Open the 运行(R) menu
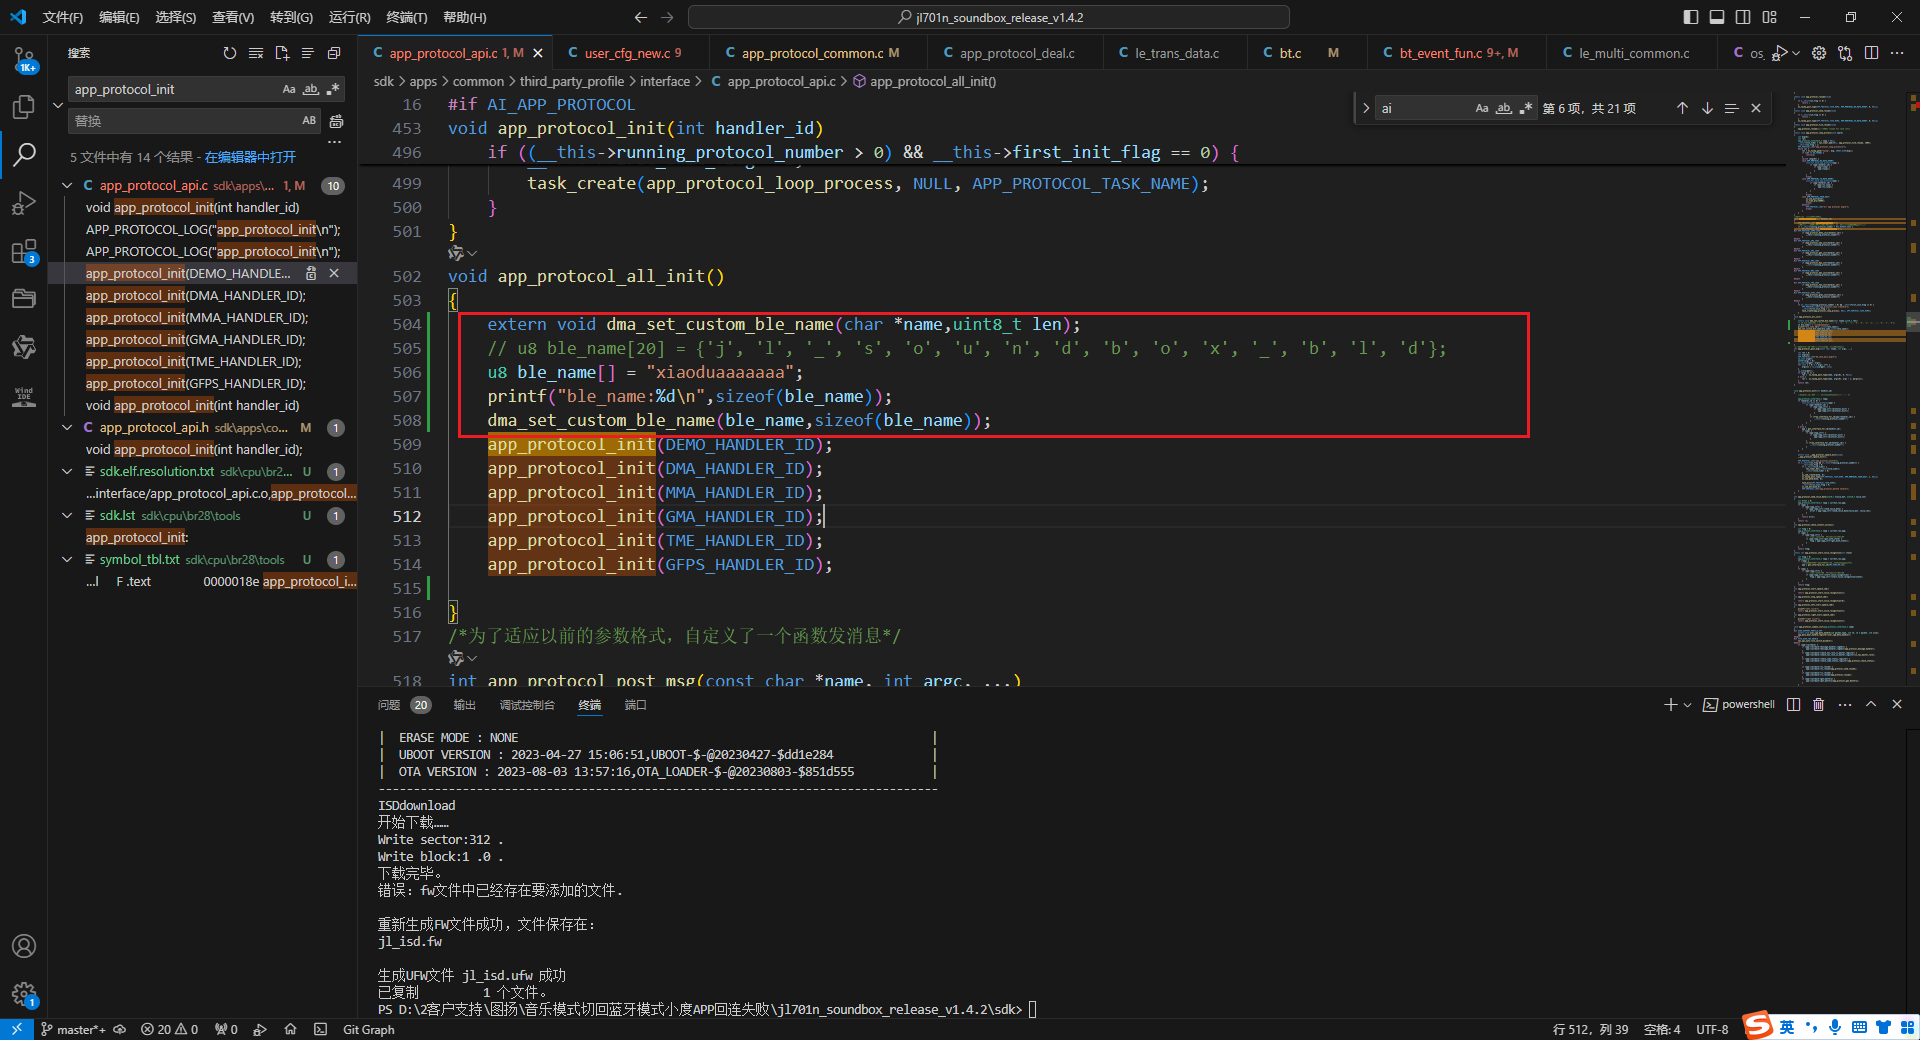Viewport: 1920px width, 1040px height. [x=349, y=17]
